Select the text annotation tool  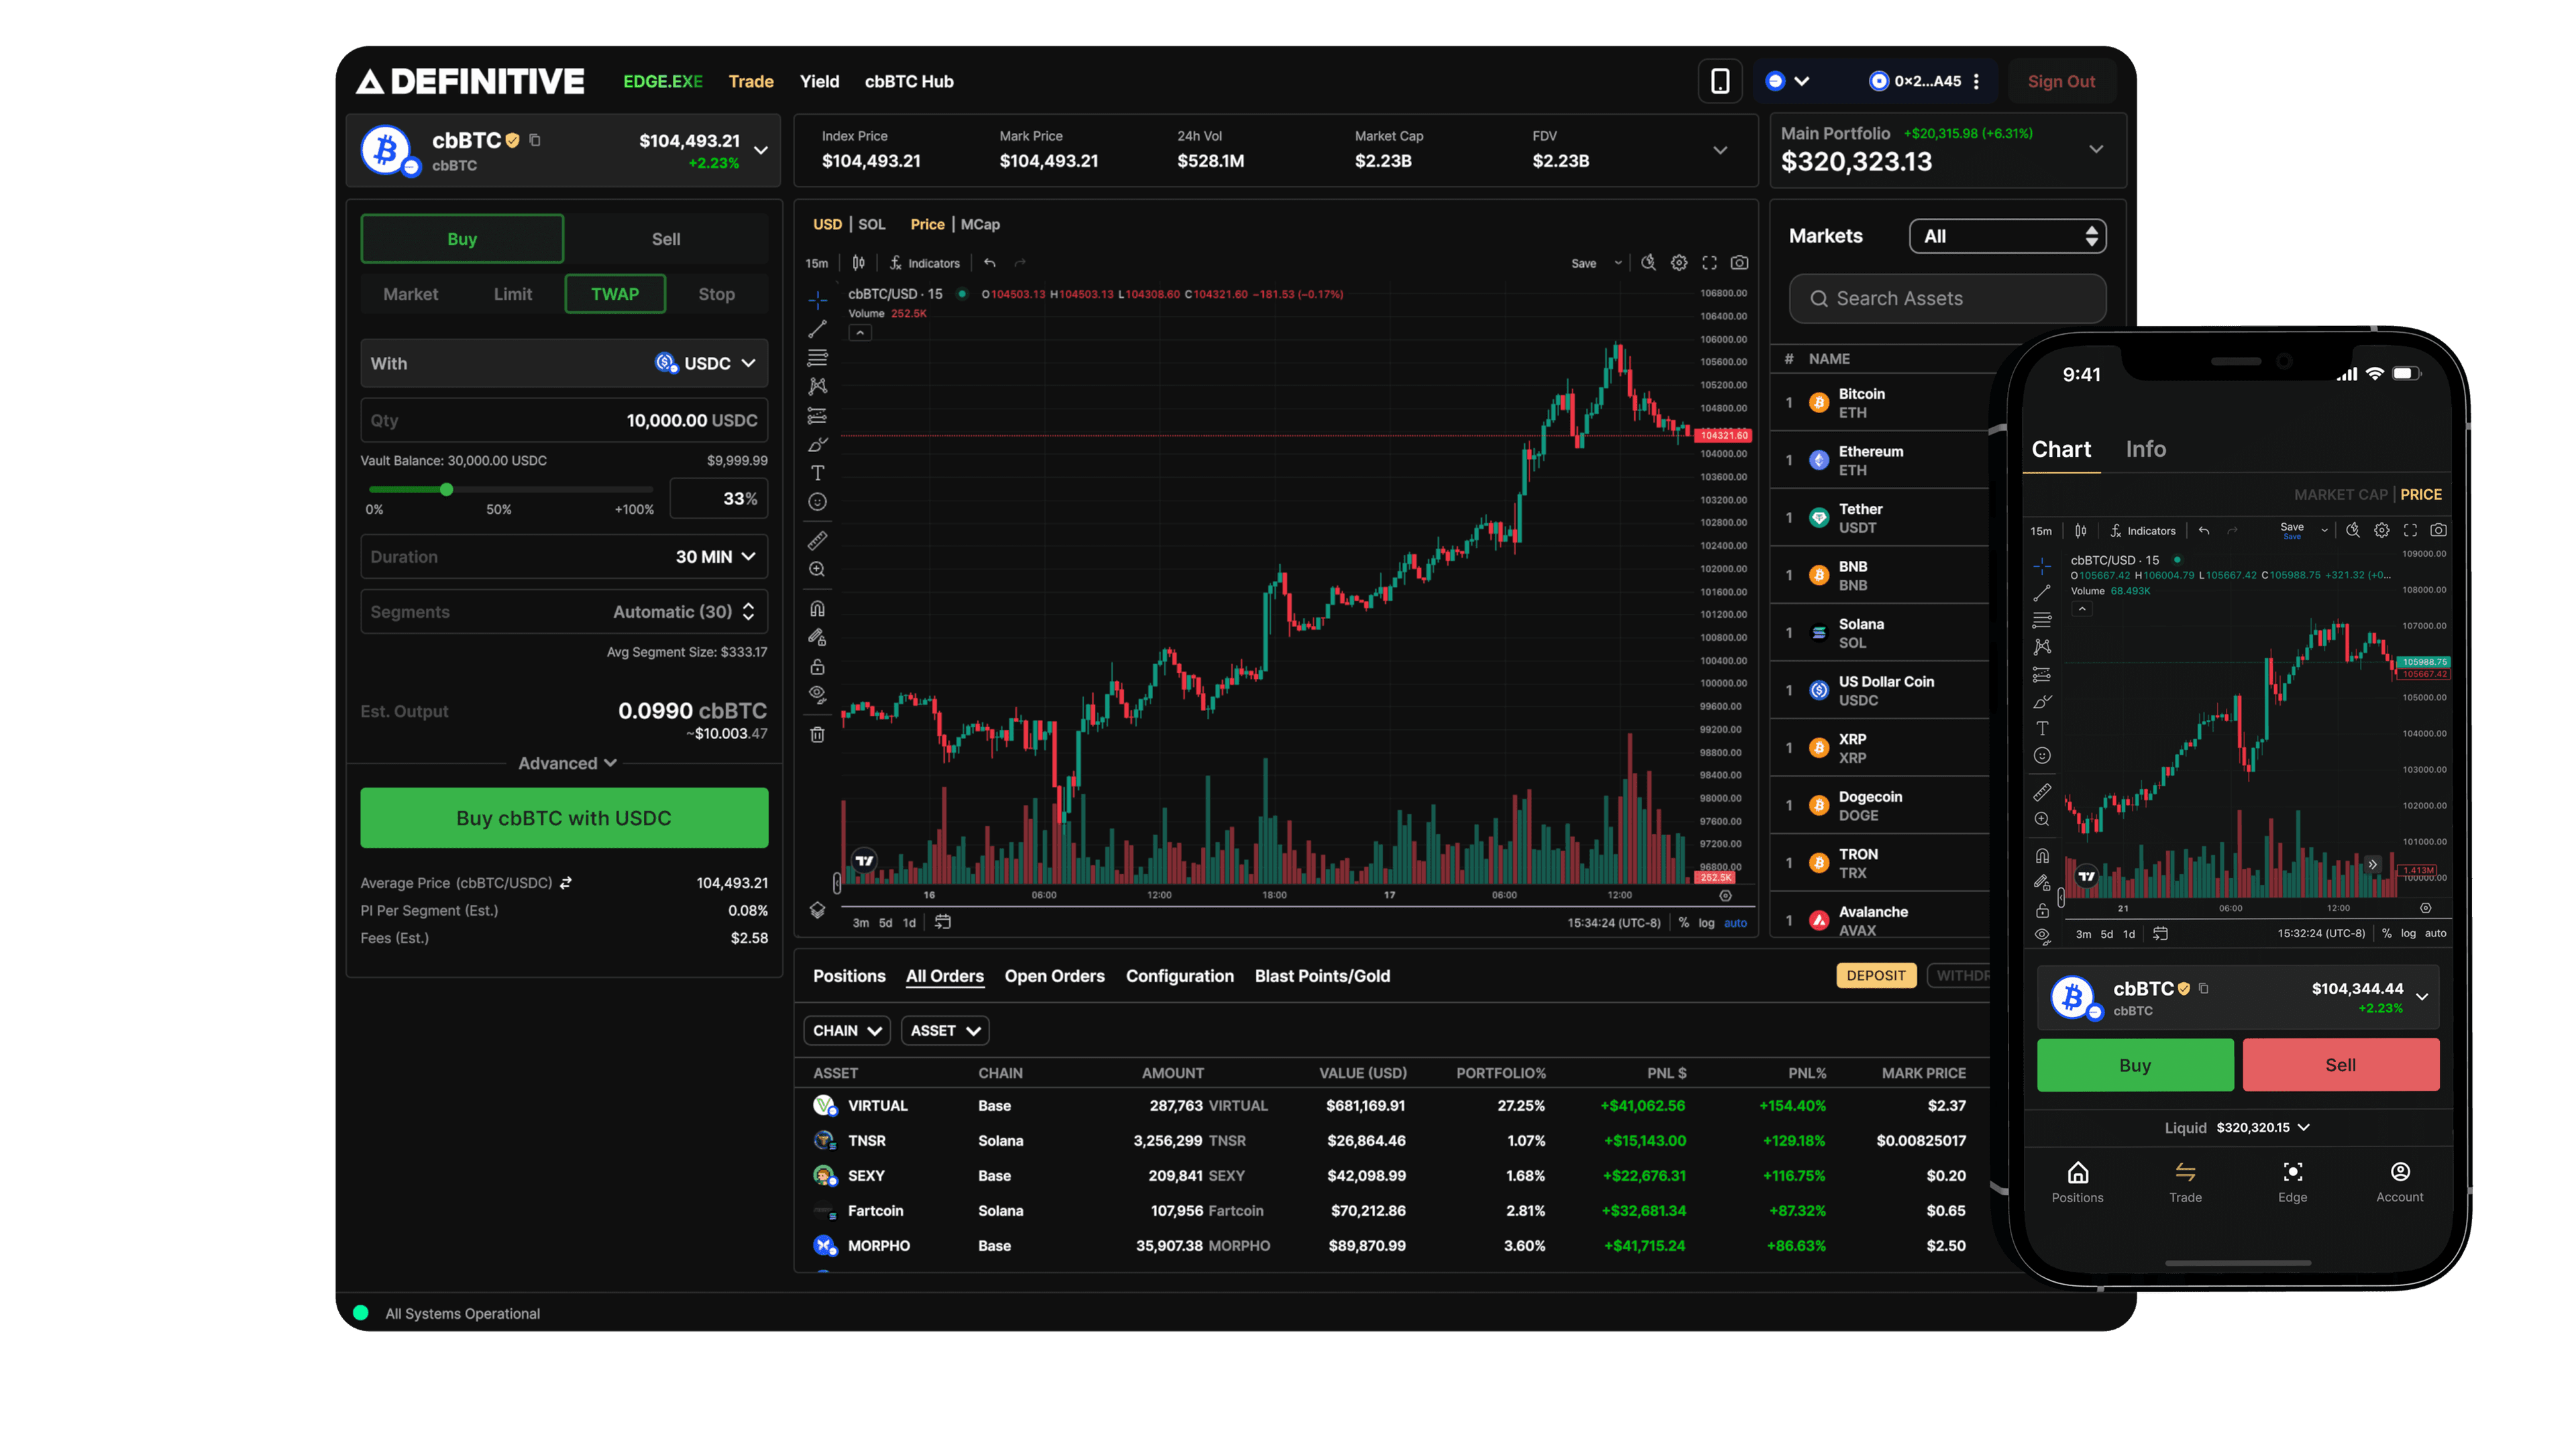818,465
